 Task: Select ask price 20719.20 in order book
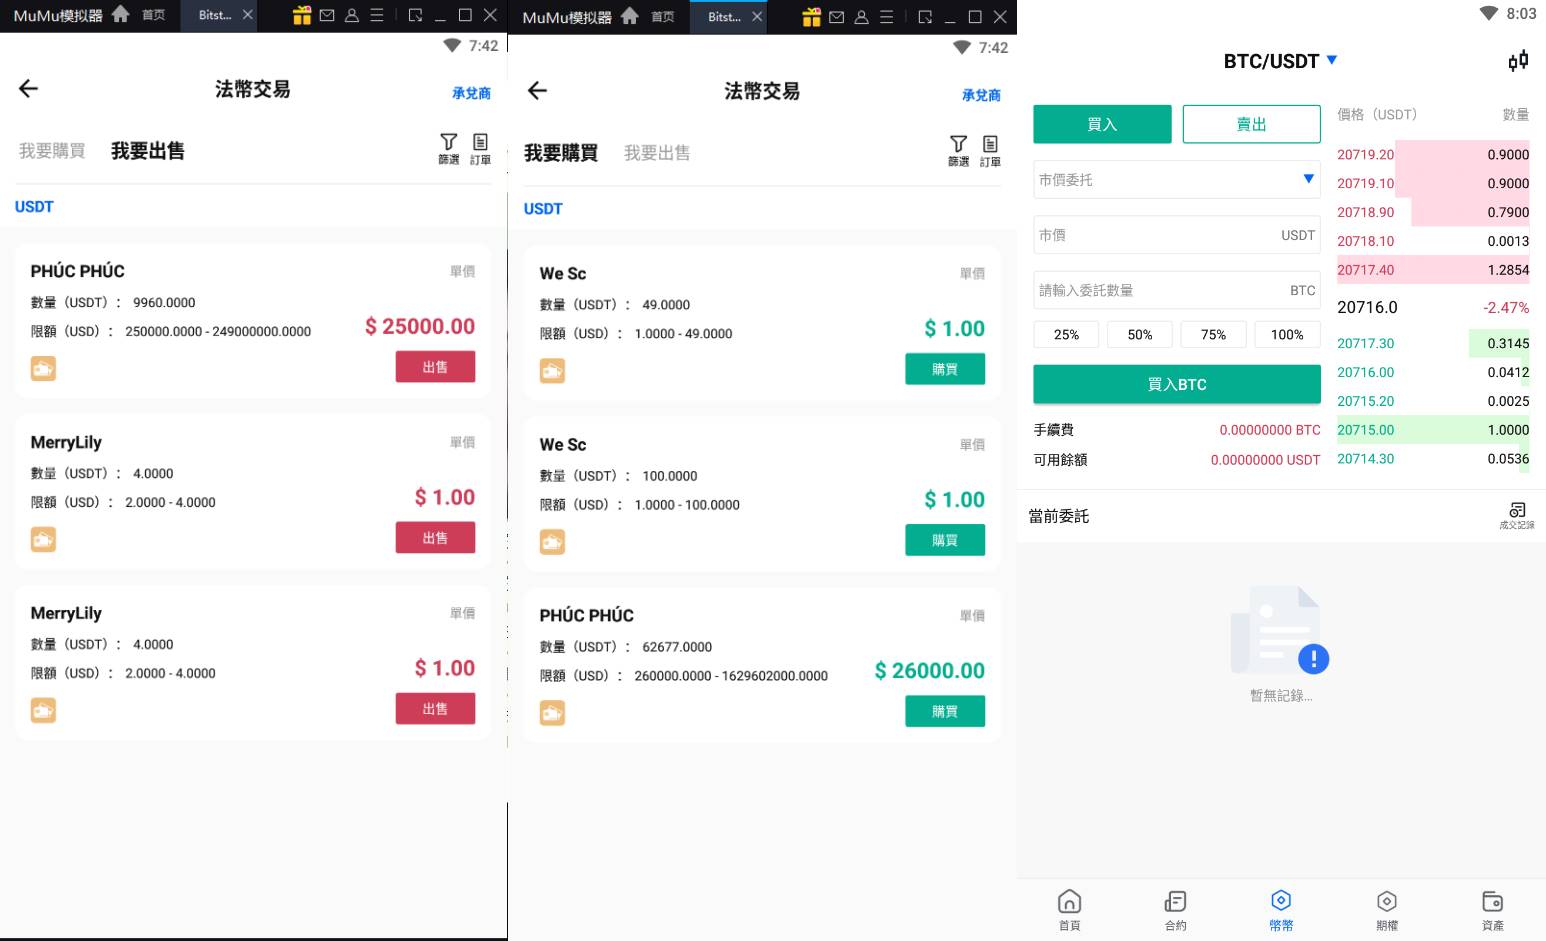1365,155
